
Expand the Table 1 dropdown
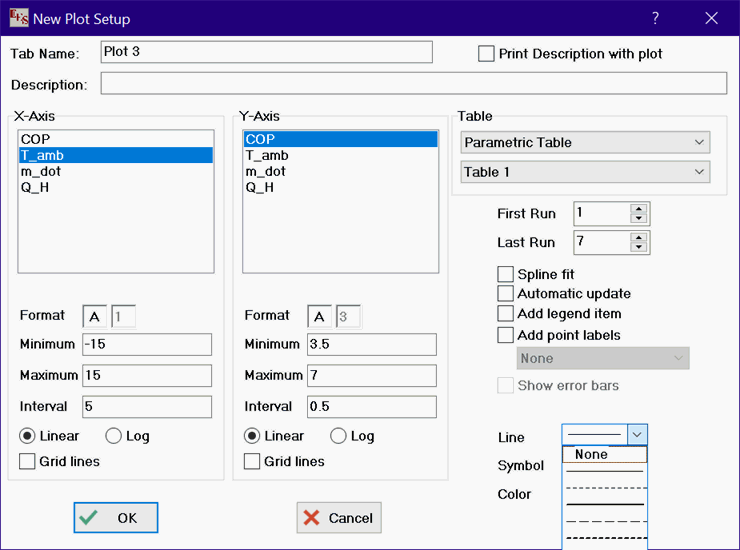click(585, 172)
